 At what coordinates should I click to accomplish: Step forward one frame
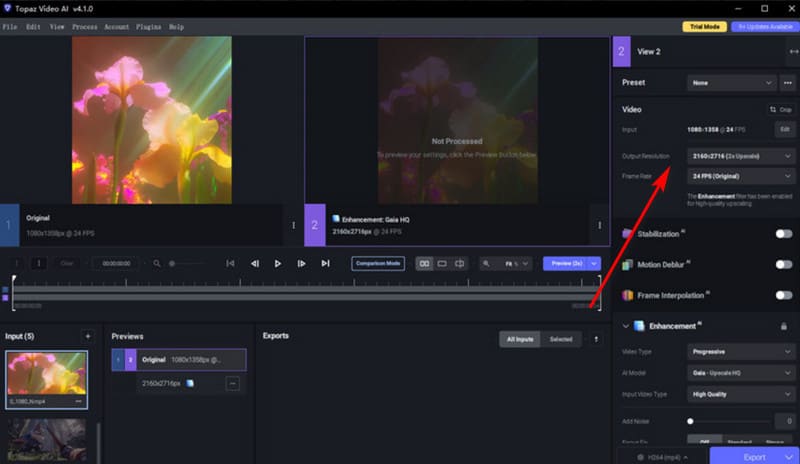(302, 263)
